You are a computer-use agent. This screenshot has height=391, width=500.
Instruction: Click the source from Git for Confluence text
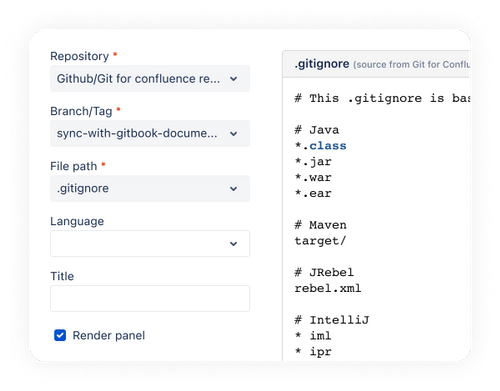click(411, 64)
